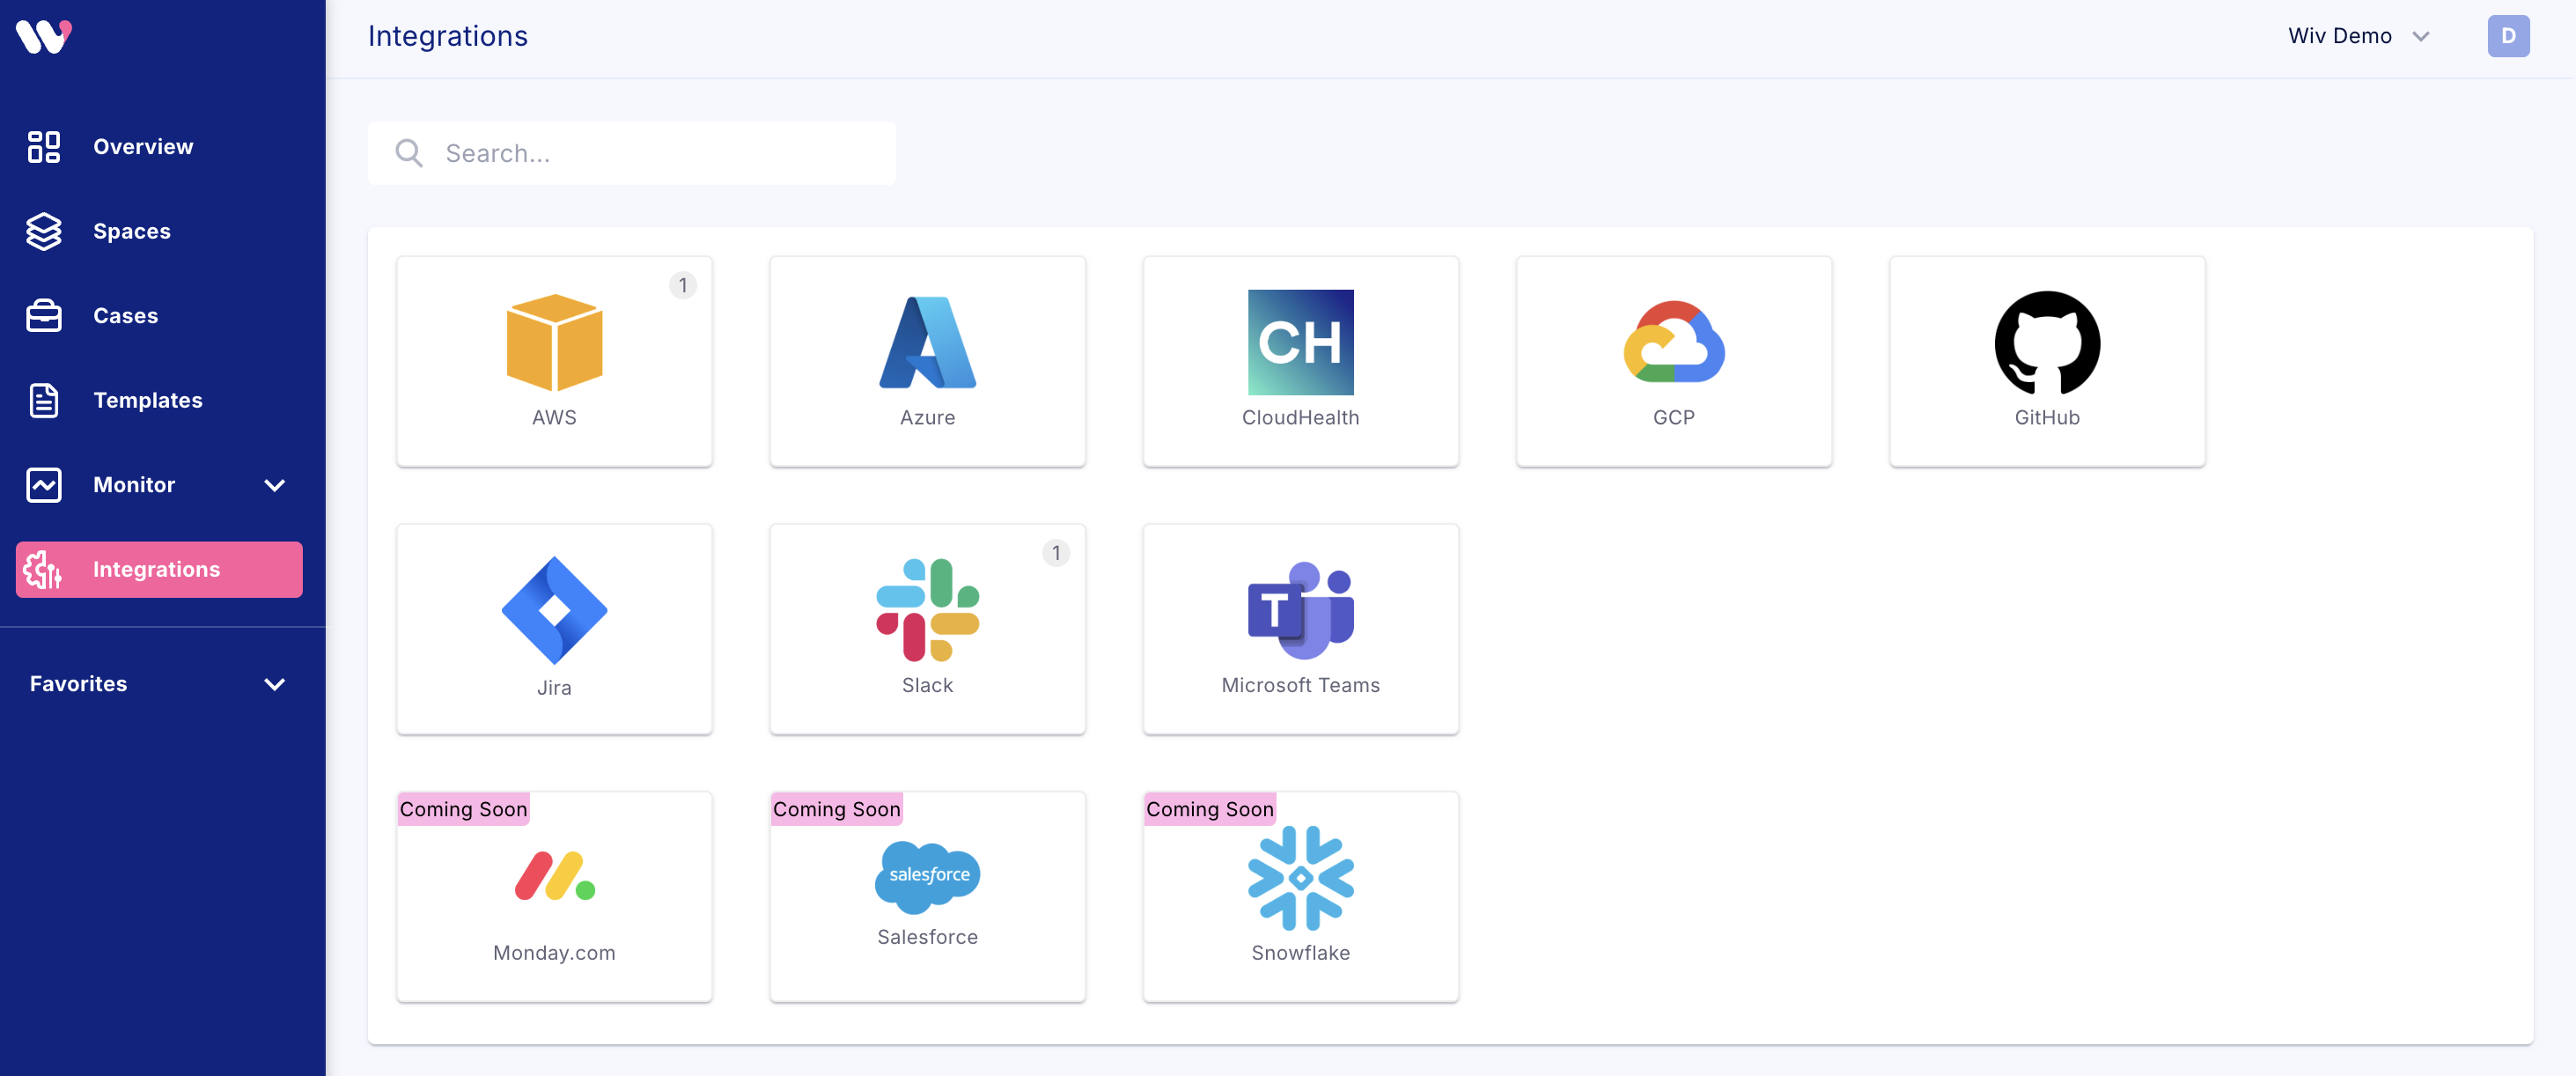2576x1076 pixels.
Task: Open the AWS integration card
Action: 554,361
